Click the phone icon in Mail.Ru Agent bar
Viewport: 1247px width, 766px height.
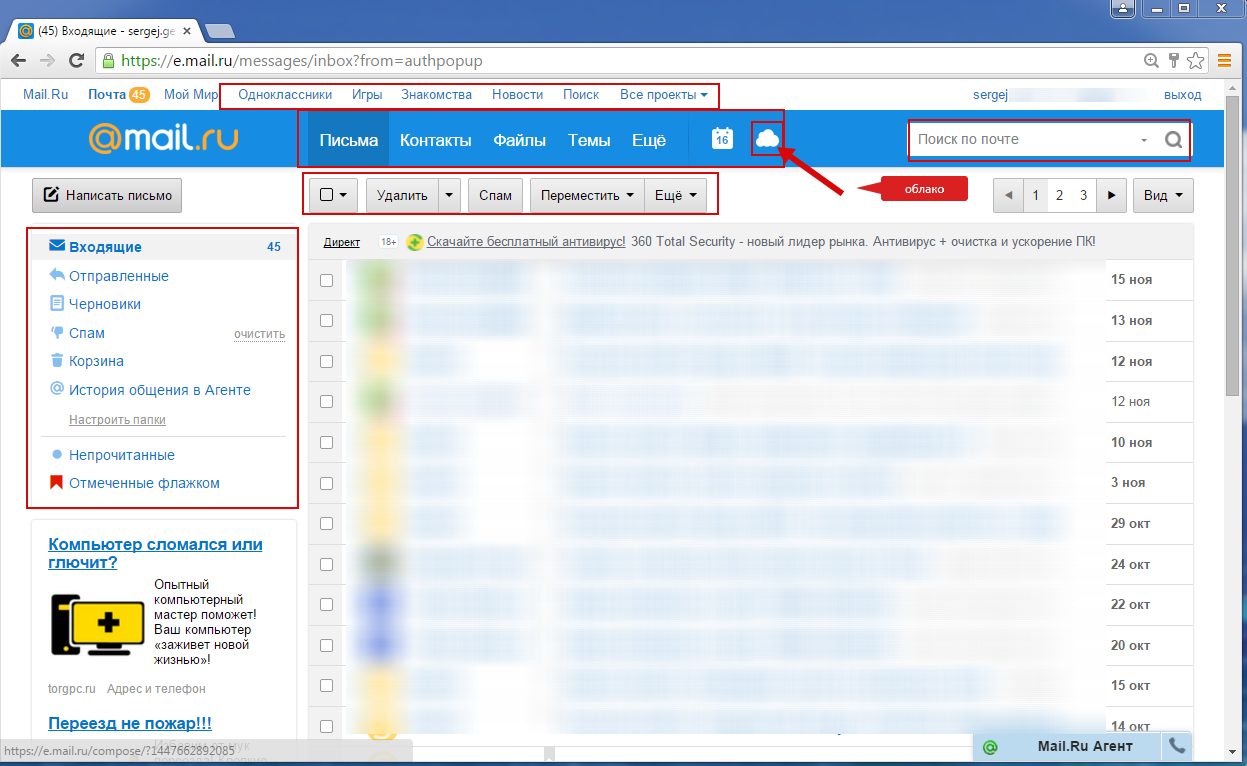point(1177,747)
